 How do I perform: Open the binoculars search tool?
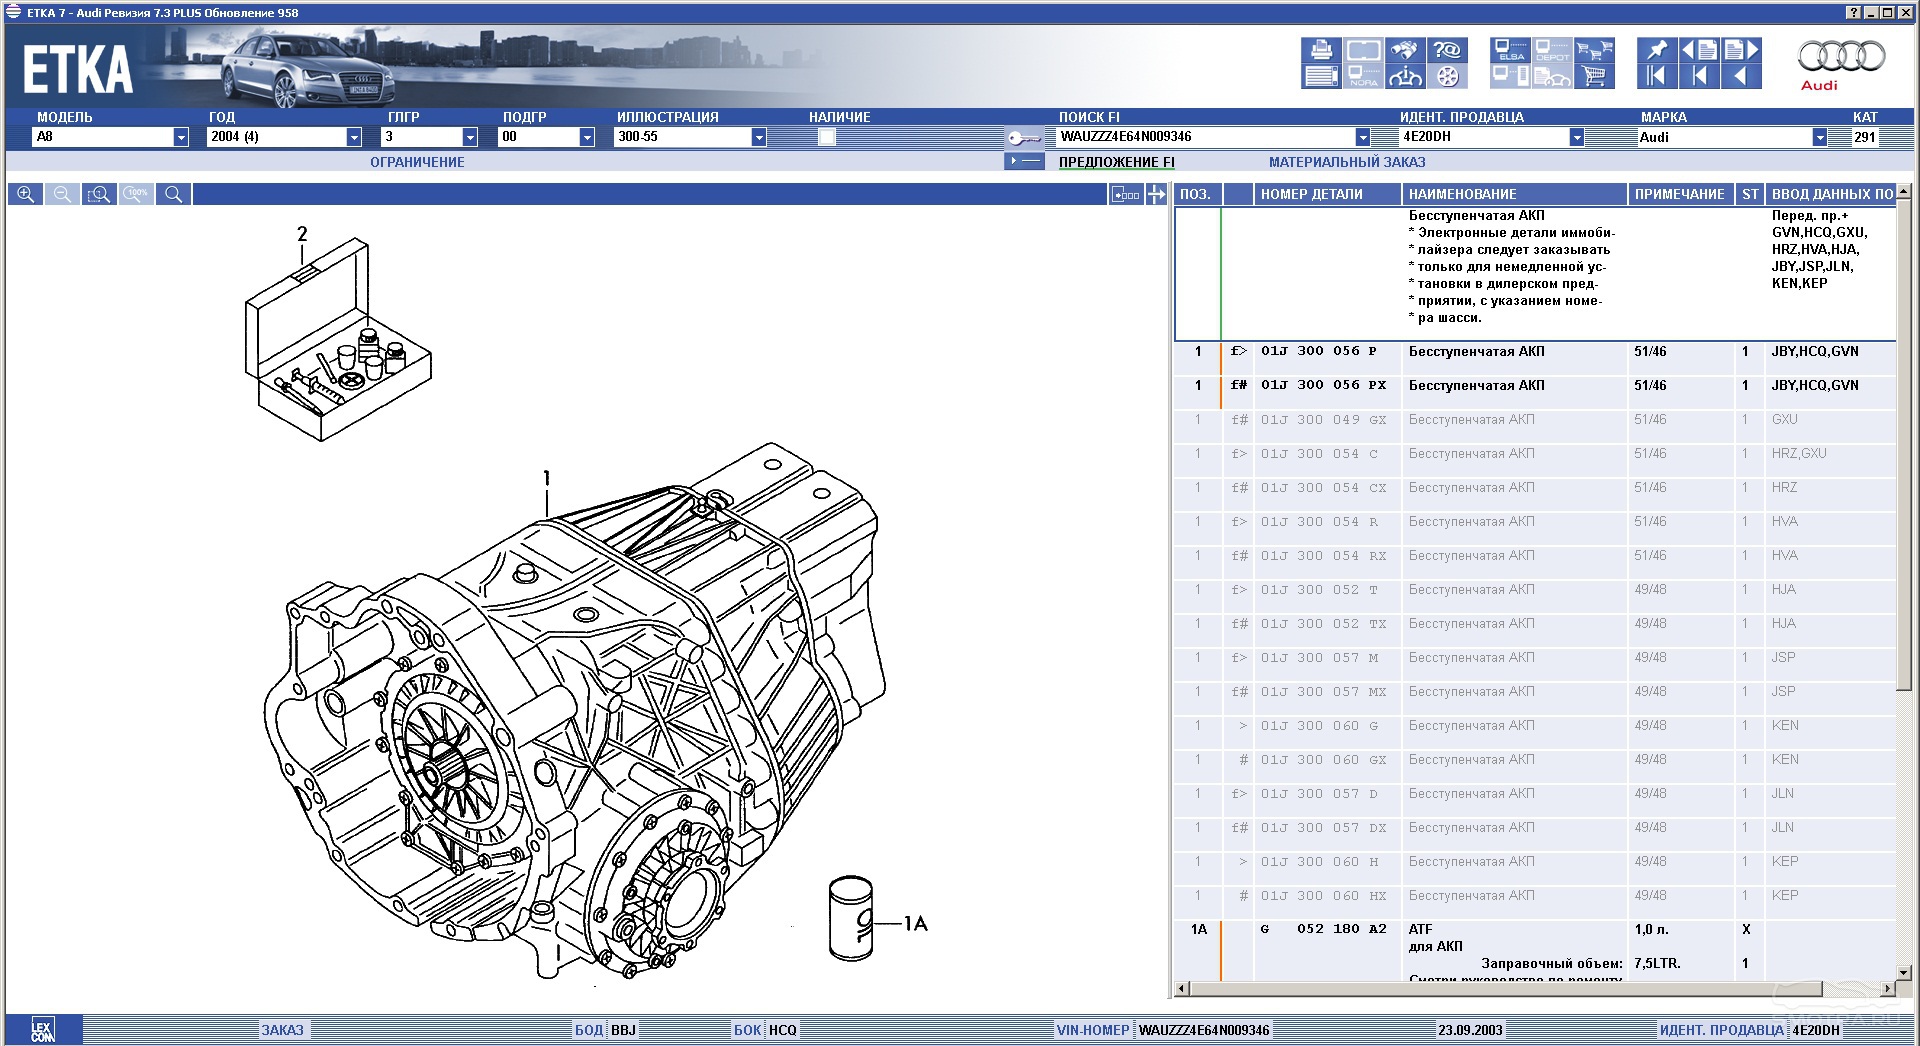(x=1404, y=50)
